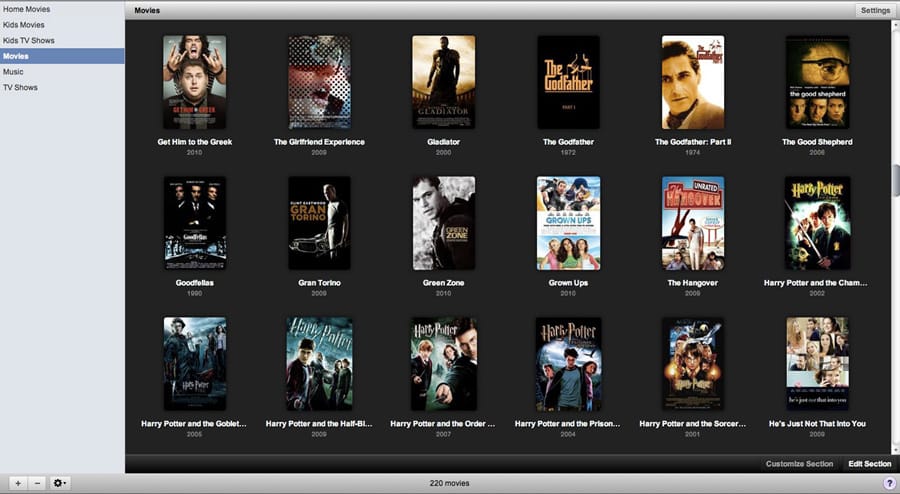
Task: Click the Green Zone title text
Action: coord(444,283)
